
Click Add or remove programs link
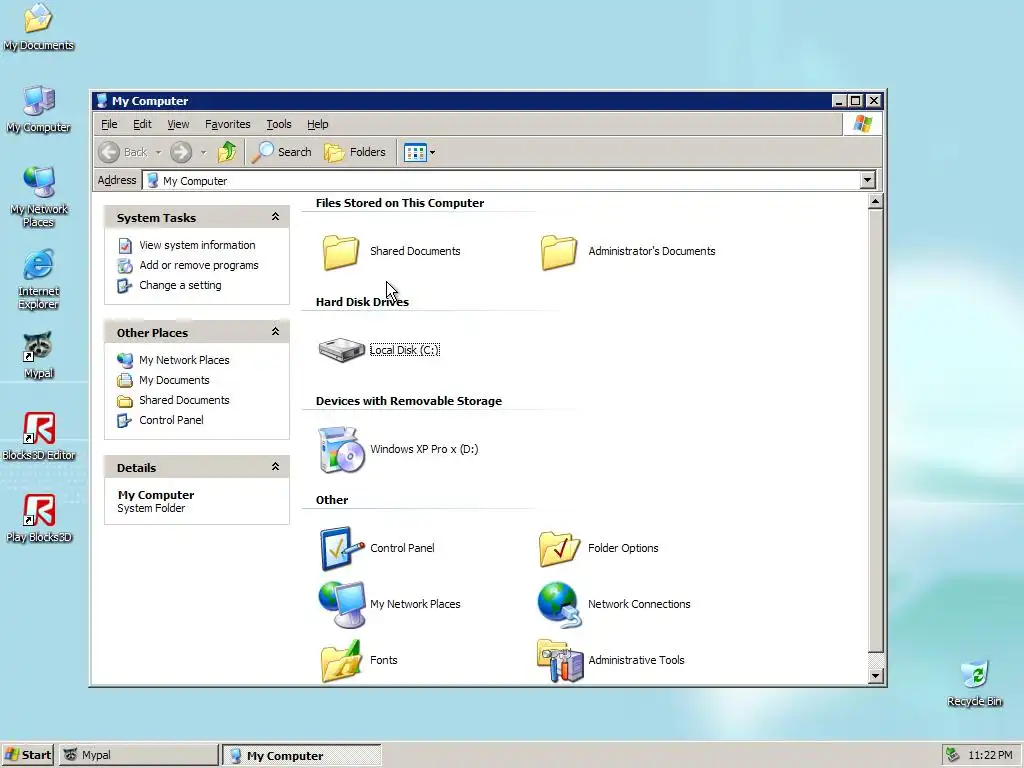click(x=199, y=265)
